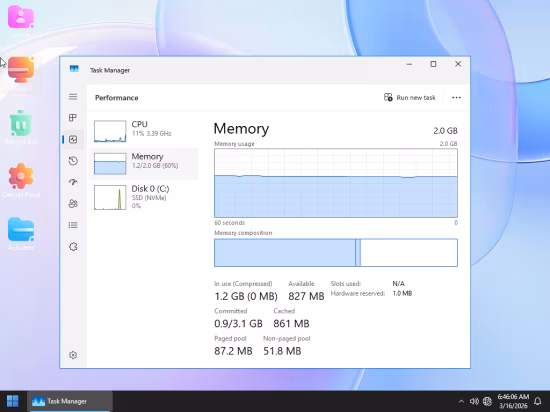
Task: Open the Task Manager hamburger navigation menu
Action: pyautogui.click(x=73, y=97)
